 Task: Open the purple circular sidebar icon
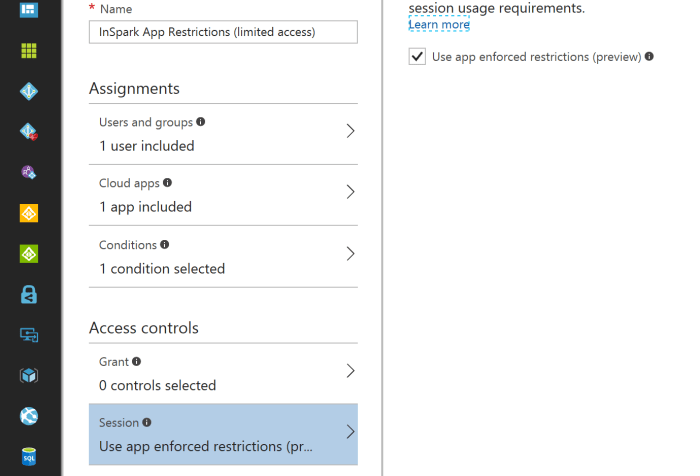(x=29, y=173)
